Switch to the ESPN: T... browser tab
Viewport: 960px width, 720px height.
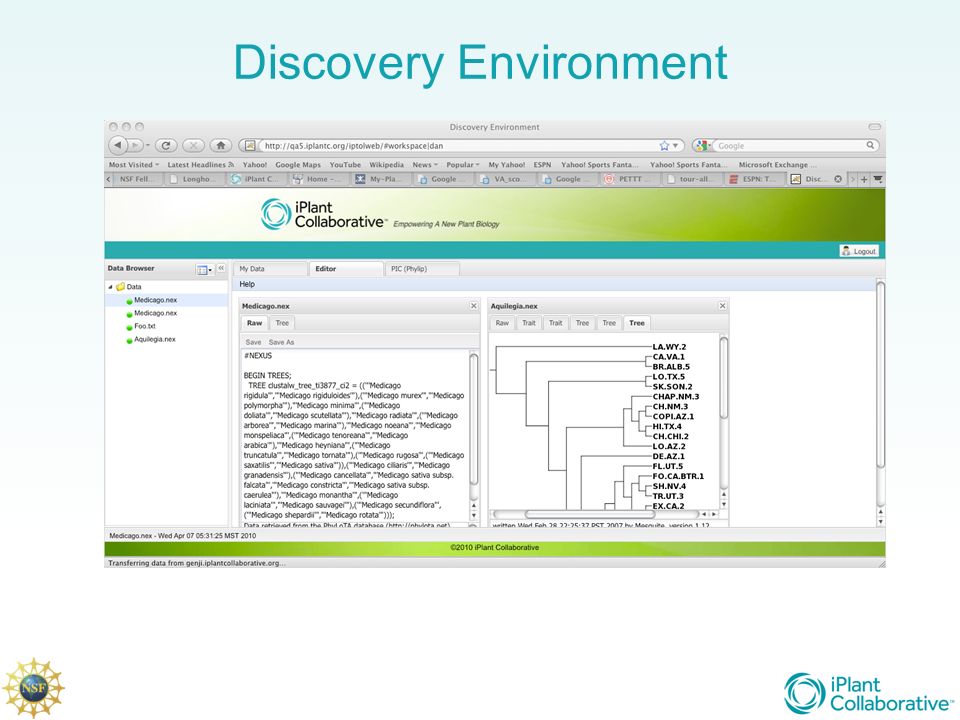point(754,179)
